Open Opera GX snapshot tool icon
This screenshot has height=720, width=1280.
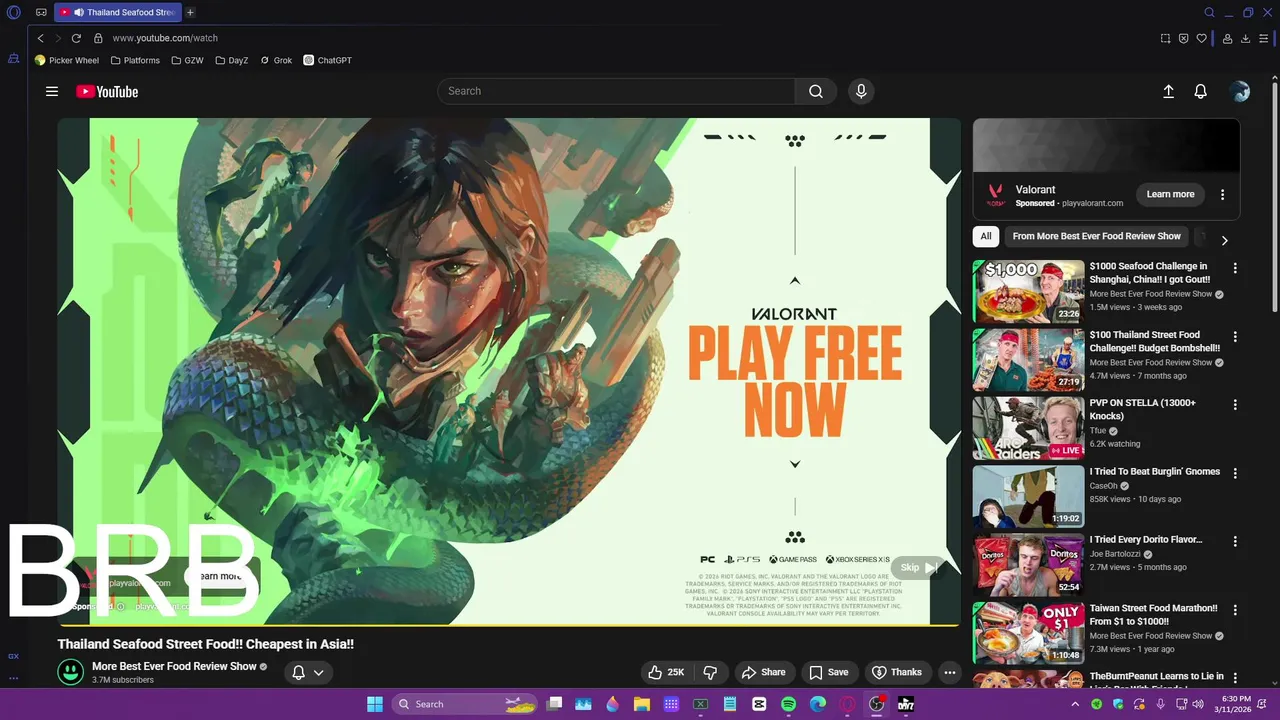[x=1165, y=38]
